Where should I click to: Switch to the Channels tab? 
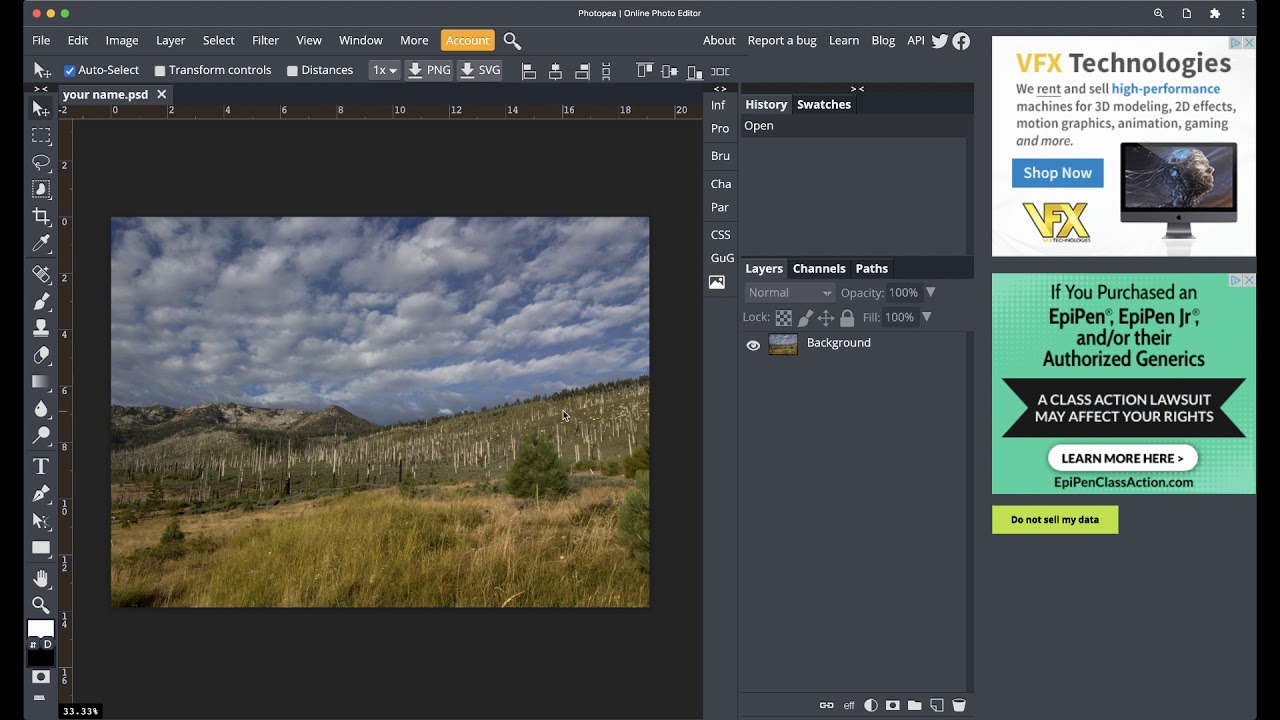tap(819, 268)
